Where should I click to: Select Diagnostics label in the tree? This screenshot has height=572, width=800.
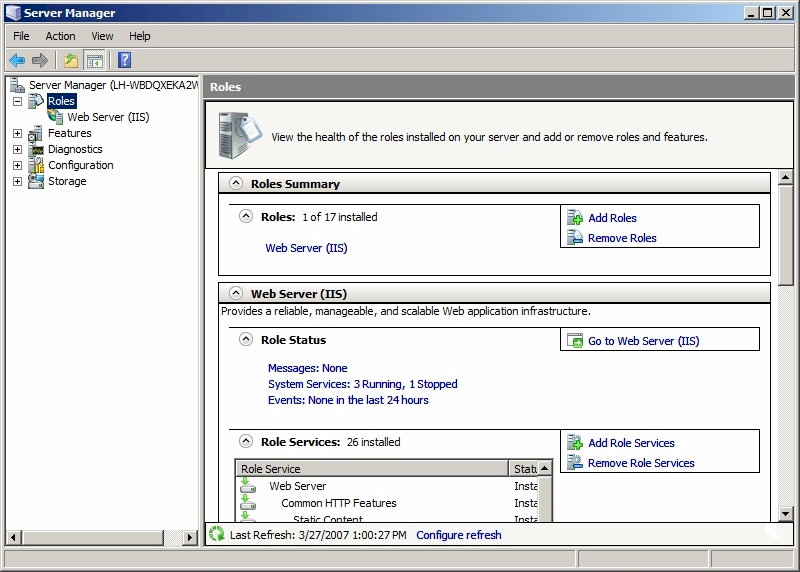pyautogui.click(x=75, y=149)
